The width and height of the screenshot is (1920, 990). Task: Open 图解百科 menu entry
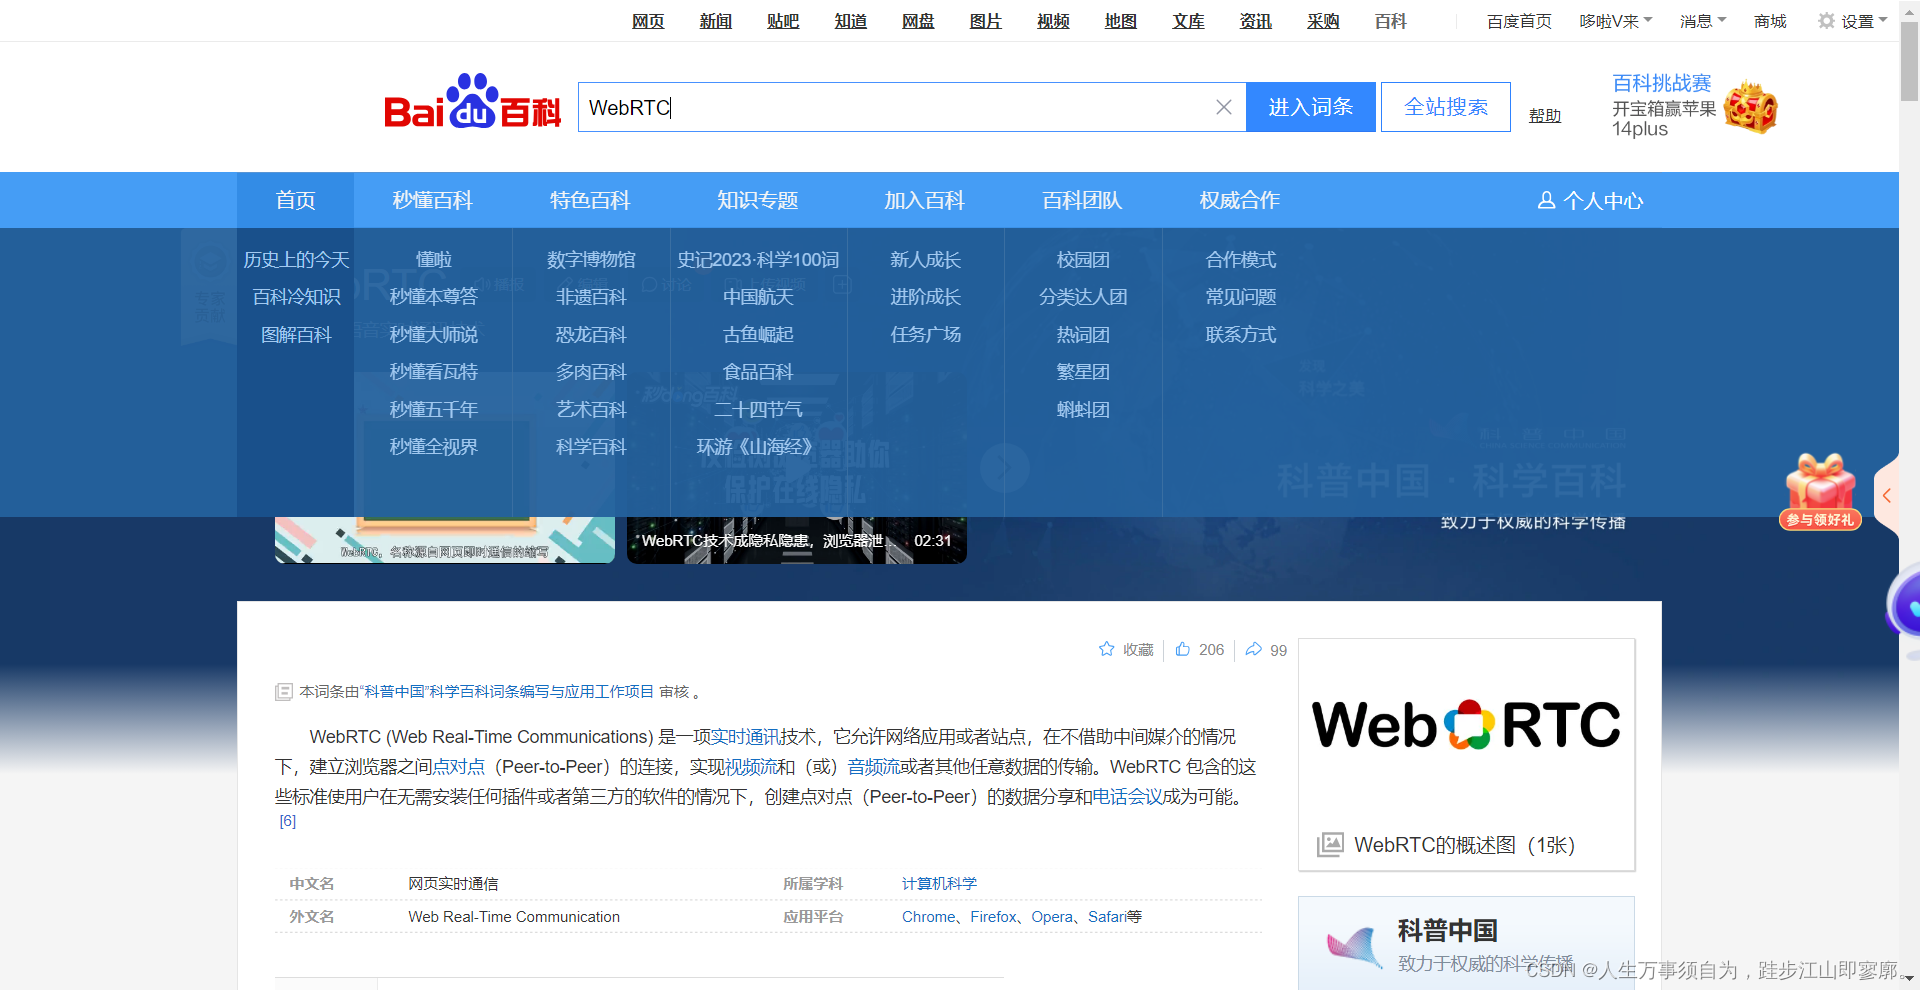tap(296, 334)
